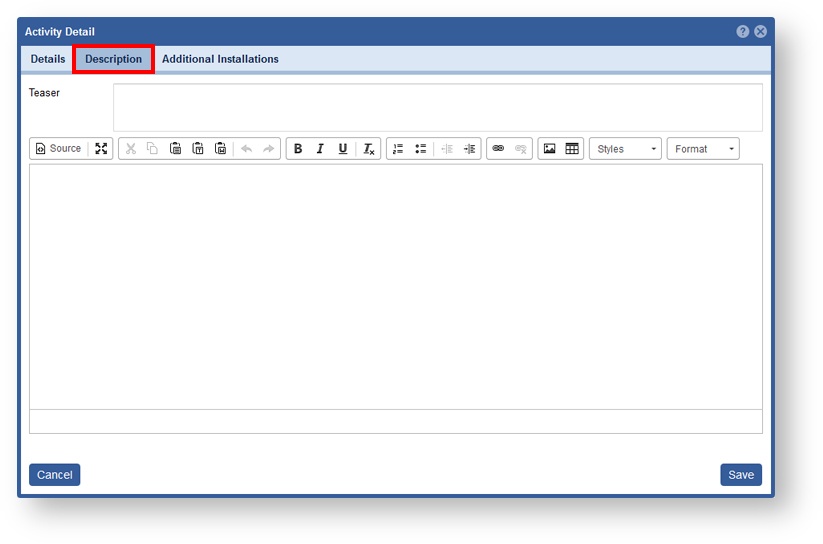Save the activity detail
Image resolution: width=823 pixels, height=544 pixels.
740,475
